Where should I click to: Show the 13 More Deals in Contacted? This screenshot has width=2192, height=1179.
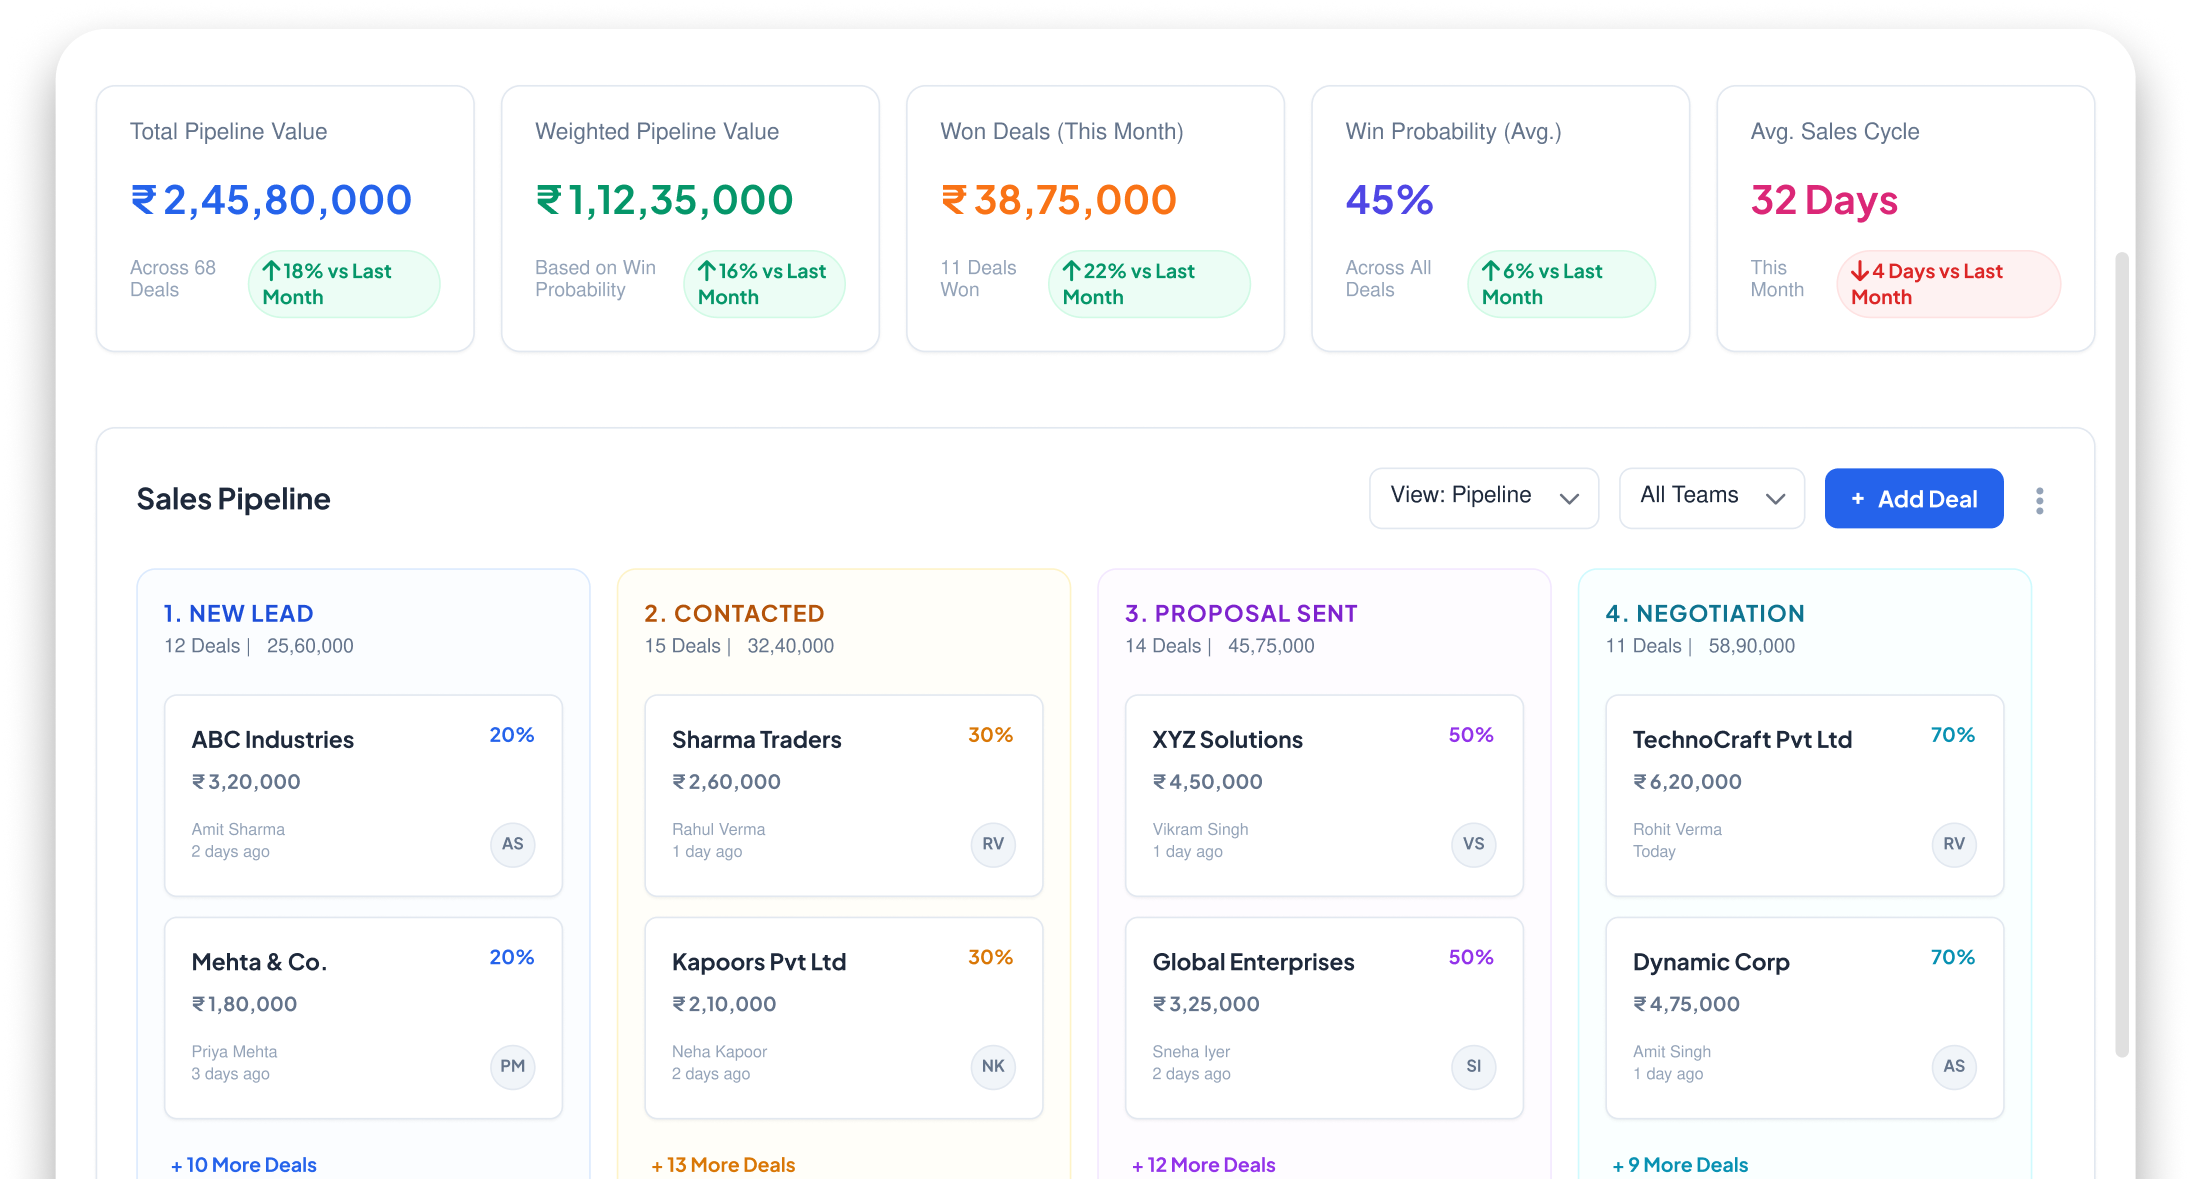coord(723,1165)
